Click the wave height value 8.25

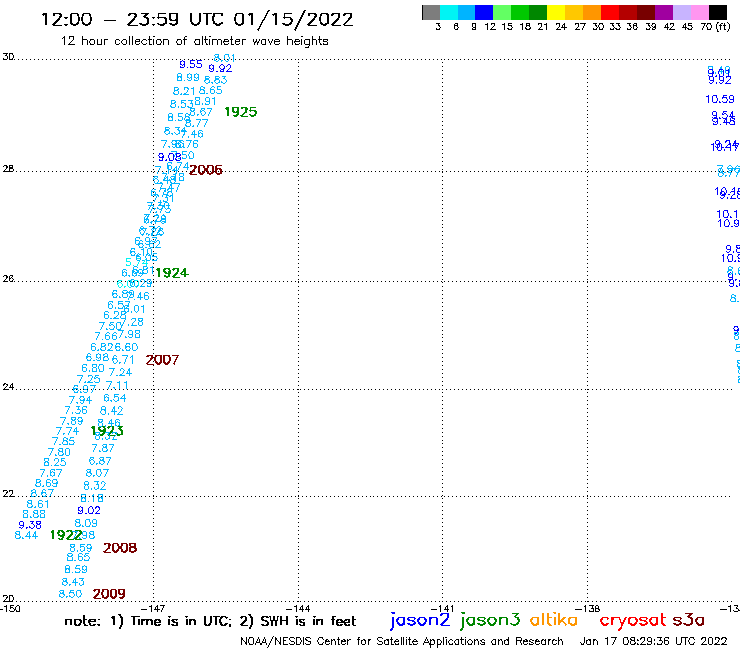point(55,462)
